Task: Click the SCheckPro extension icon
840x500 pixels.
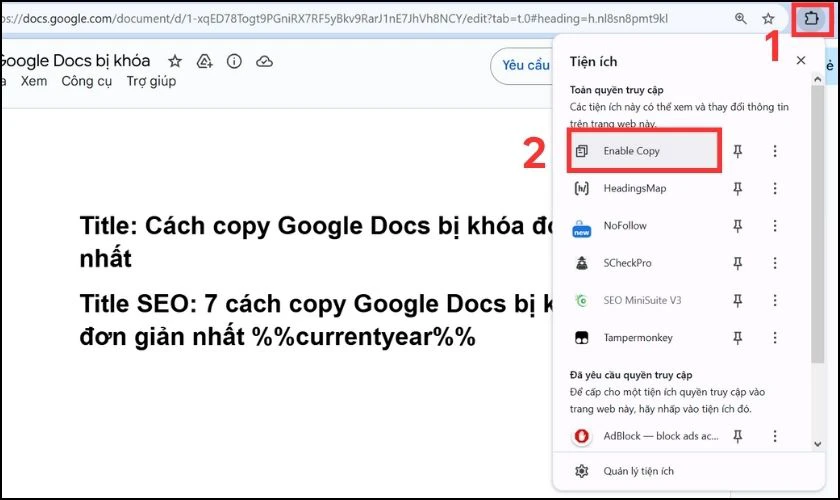Action: pos(582,263)
